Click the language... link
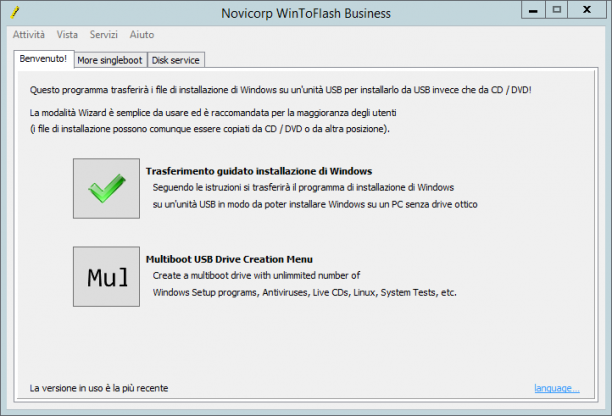Screen dimensions: 612x416 [x=557, y=388]
